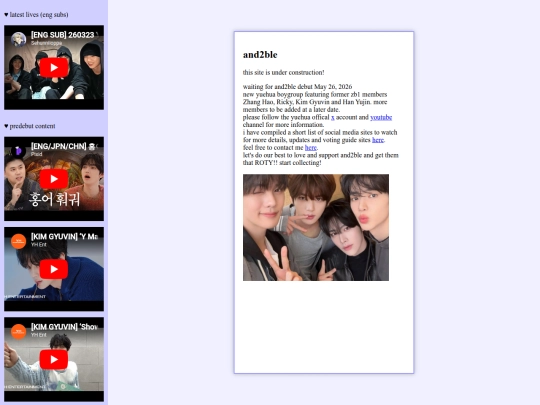Open the yuehua youtube channel link
Image resolution: width=540 pixels, height=405 pixels.
pos(381,117)
